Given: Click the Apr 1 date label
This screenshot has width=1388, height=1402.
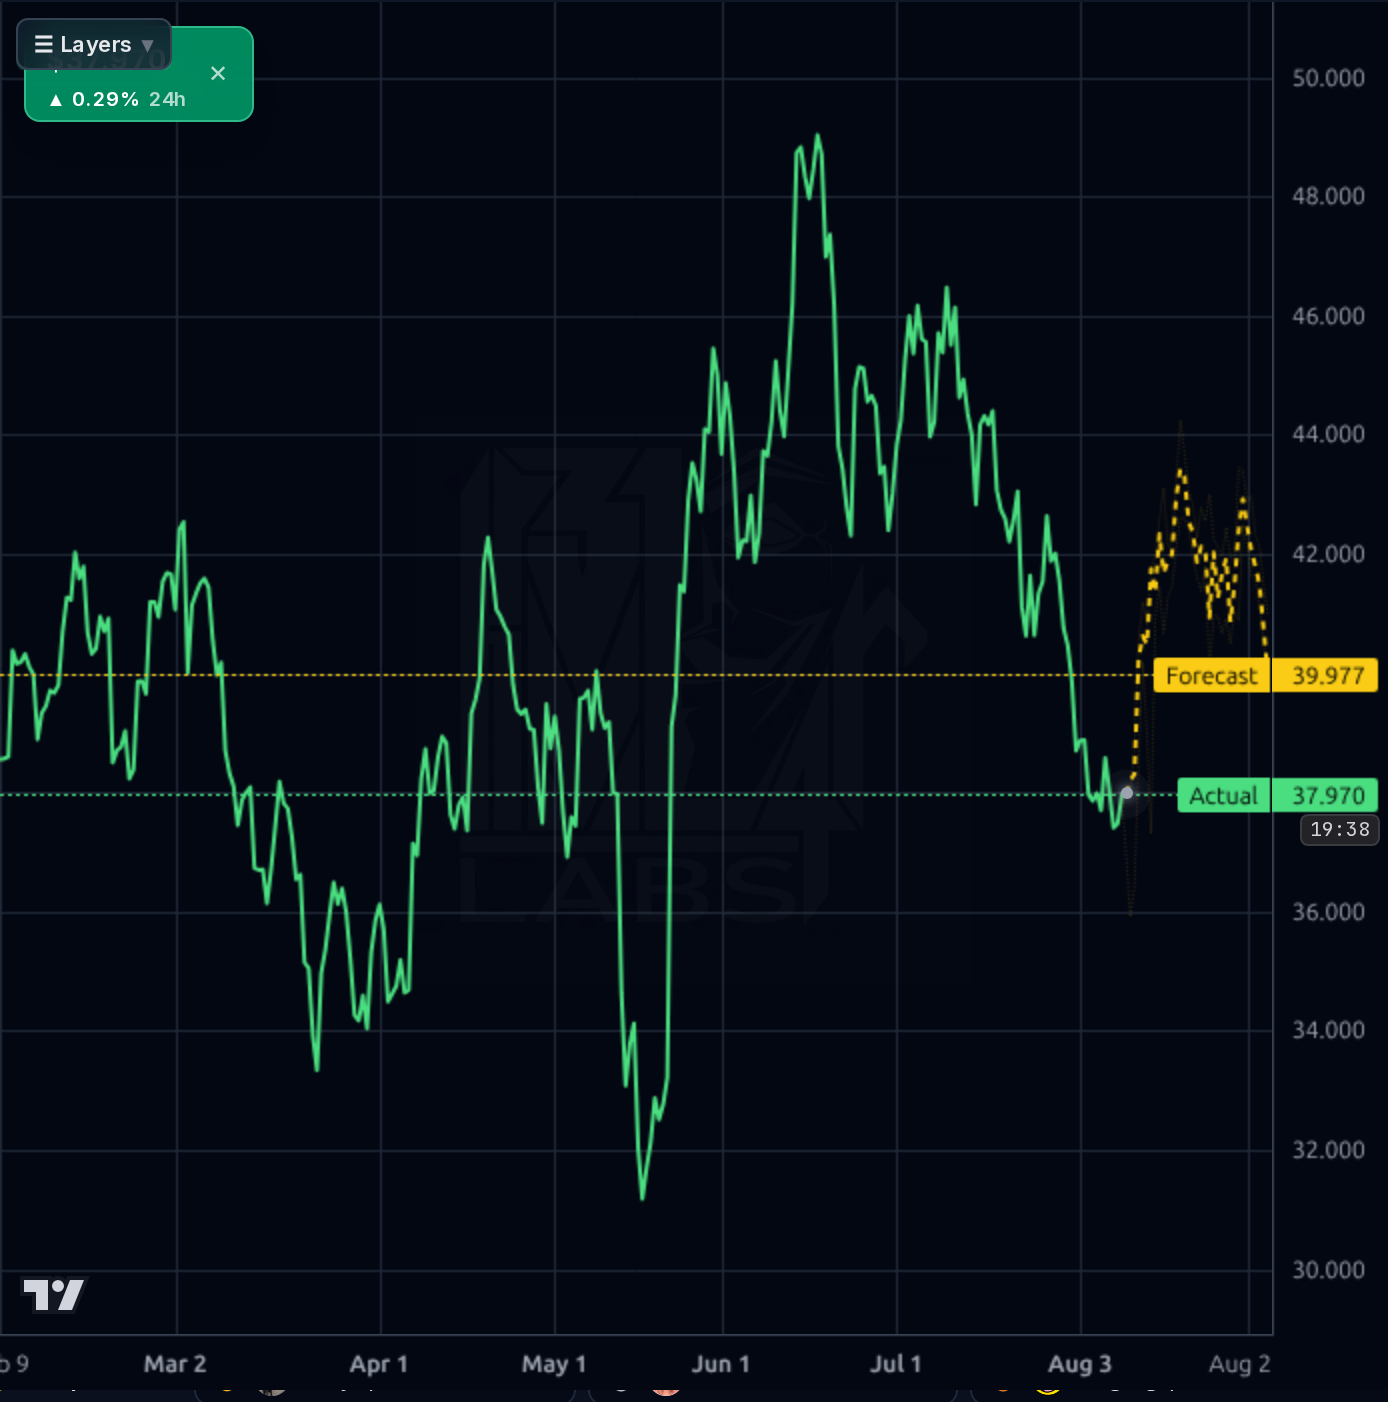Looking at the screenshot, I should tap(379, 1364).
